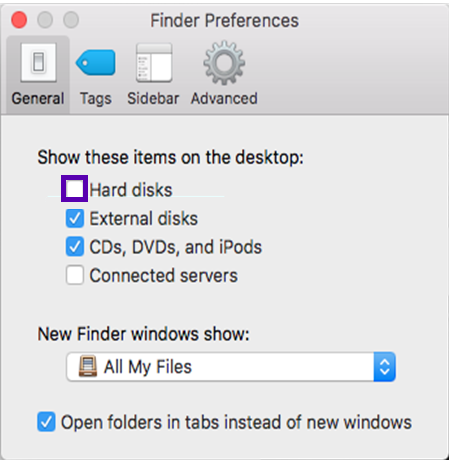Click the gray minimize window button

[x=45, y=20]
